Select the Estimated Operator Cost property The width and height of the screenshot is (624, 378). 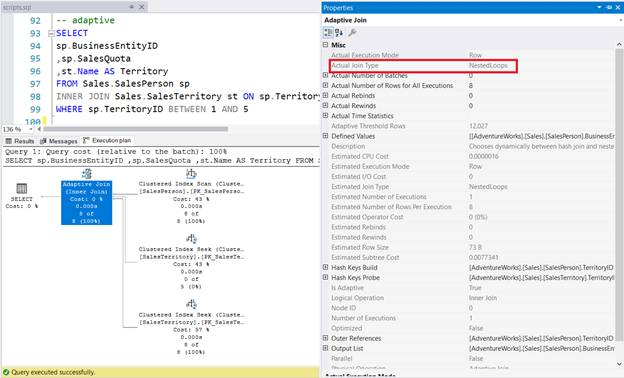pos(472,217)
